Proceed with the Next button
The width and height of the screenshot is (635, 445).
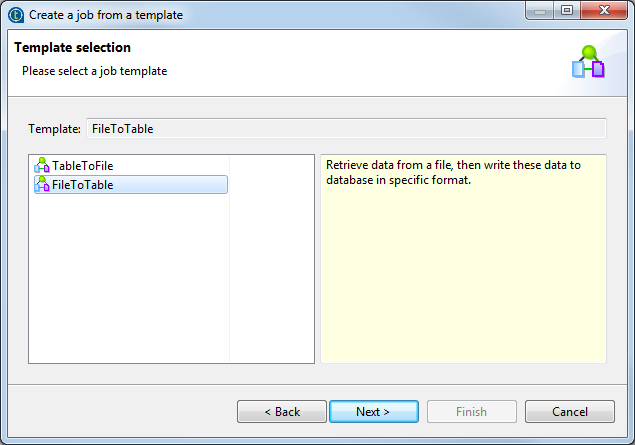373,411
